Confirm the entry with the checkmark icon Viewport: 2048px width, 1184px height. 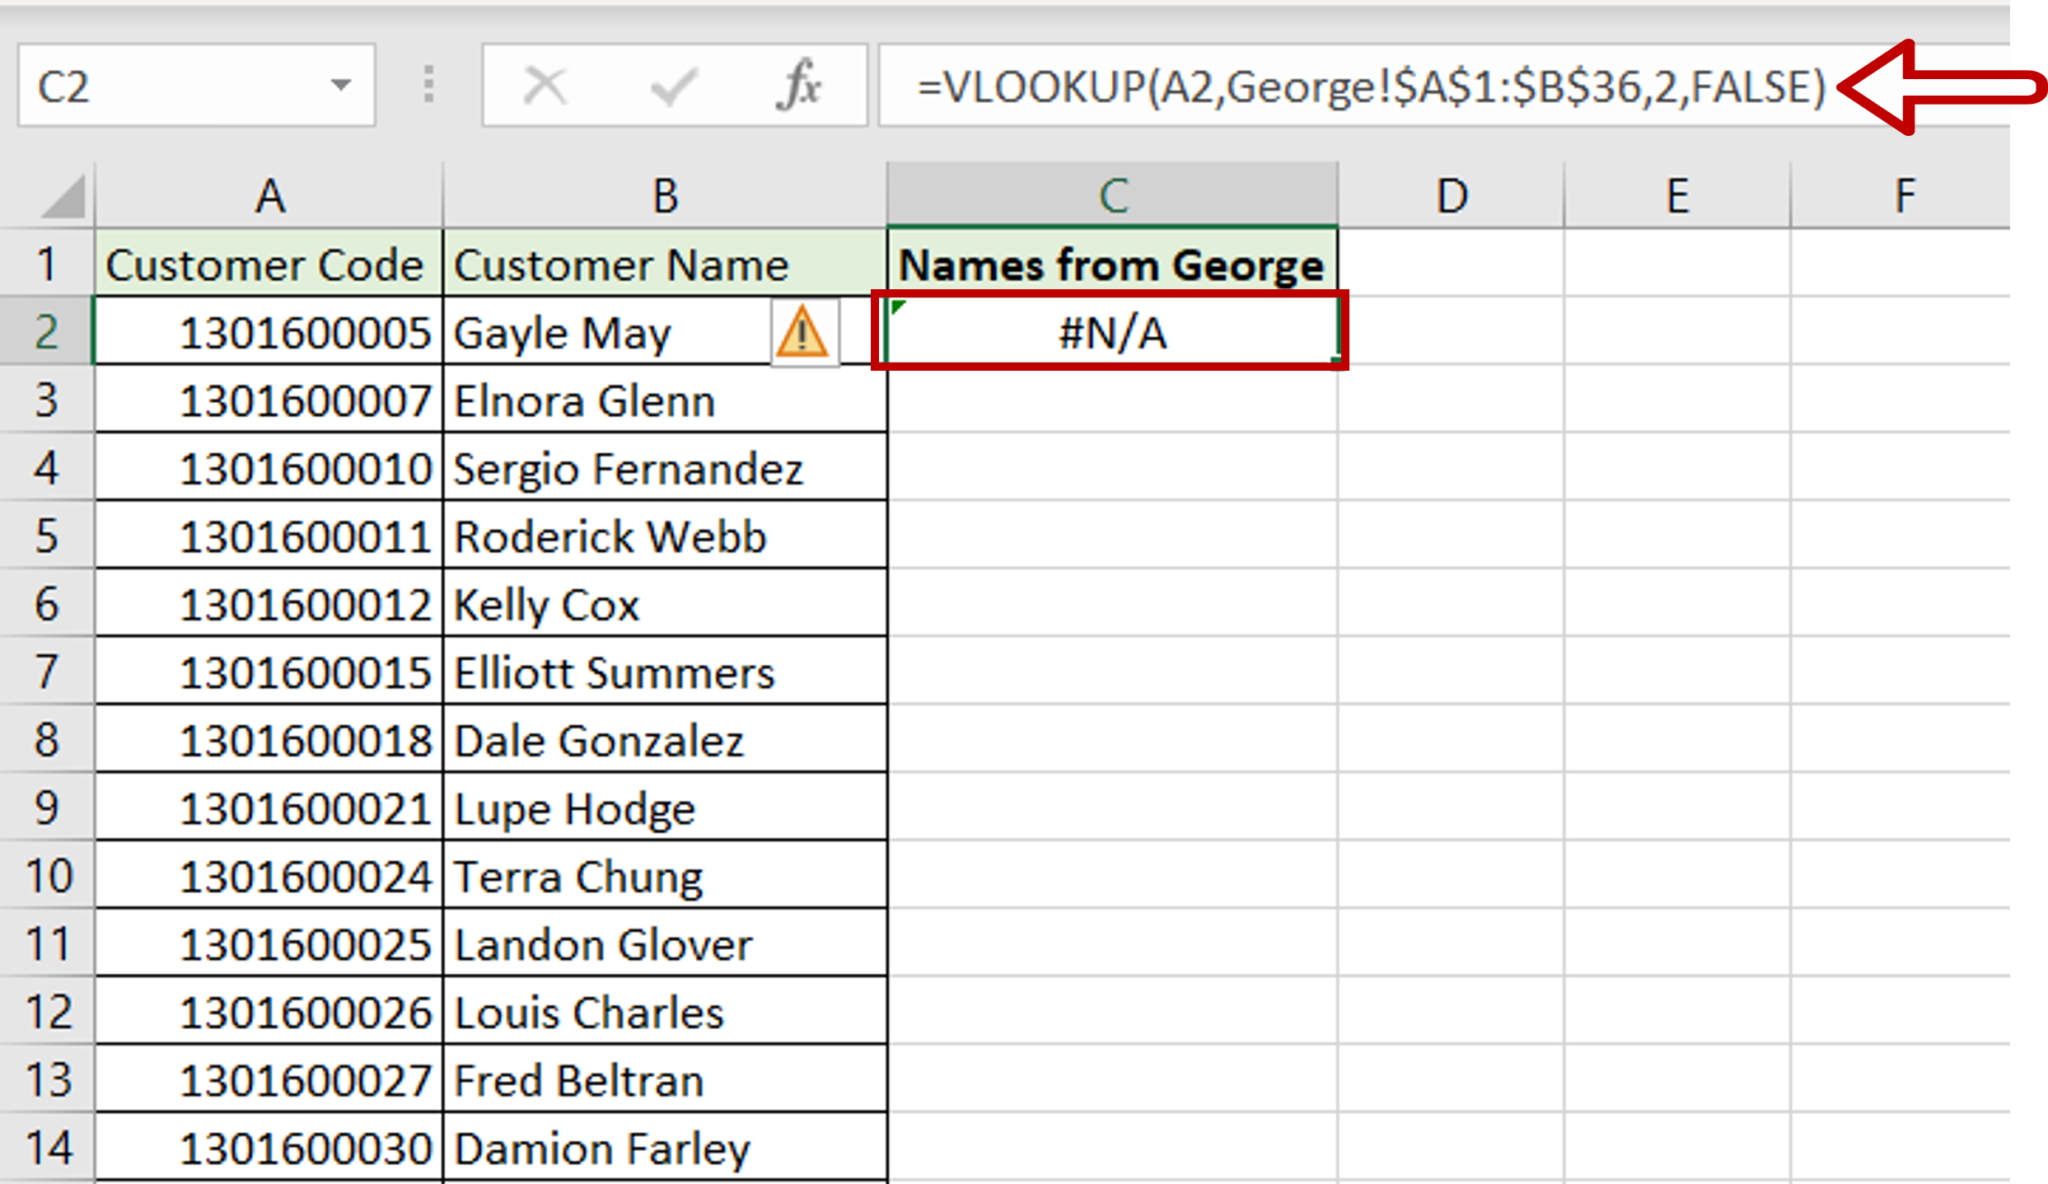(x=673, y=85)
